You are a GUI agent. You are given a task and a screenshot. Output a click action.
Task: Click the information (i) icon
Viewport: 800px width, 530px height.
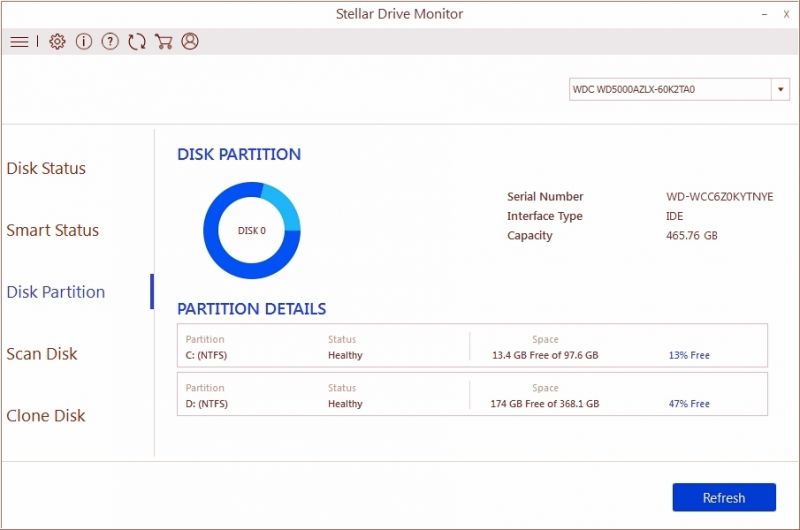click(84, 41)
